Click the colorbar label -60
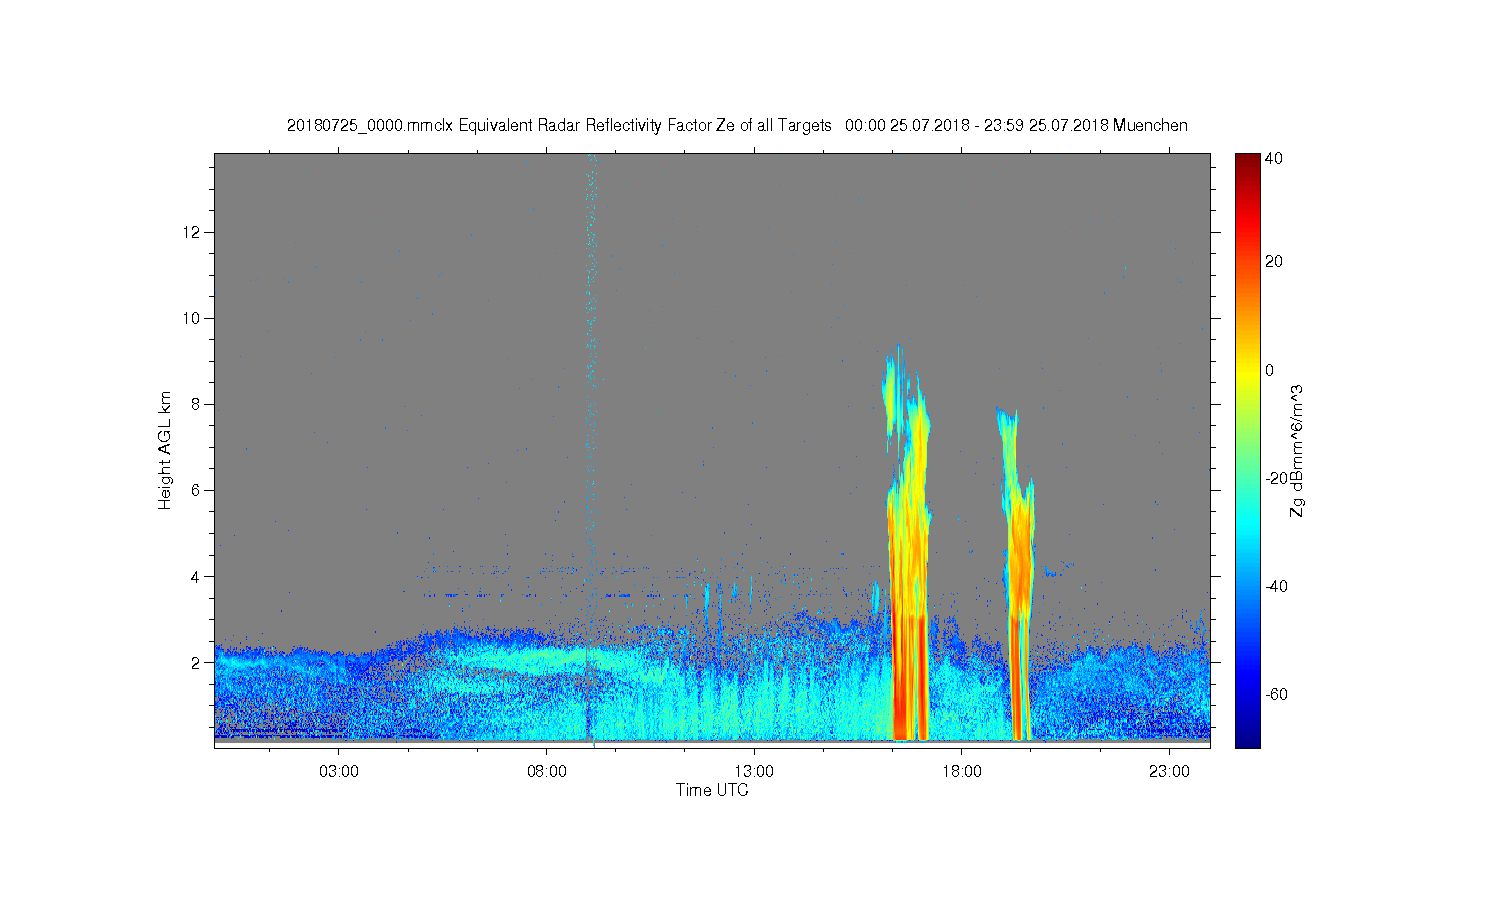Image resolution: width=1500 pixels, height=900 pixels. point(1277,694)
